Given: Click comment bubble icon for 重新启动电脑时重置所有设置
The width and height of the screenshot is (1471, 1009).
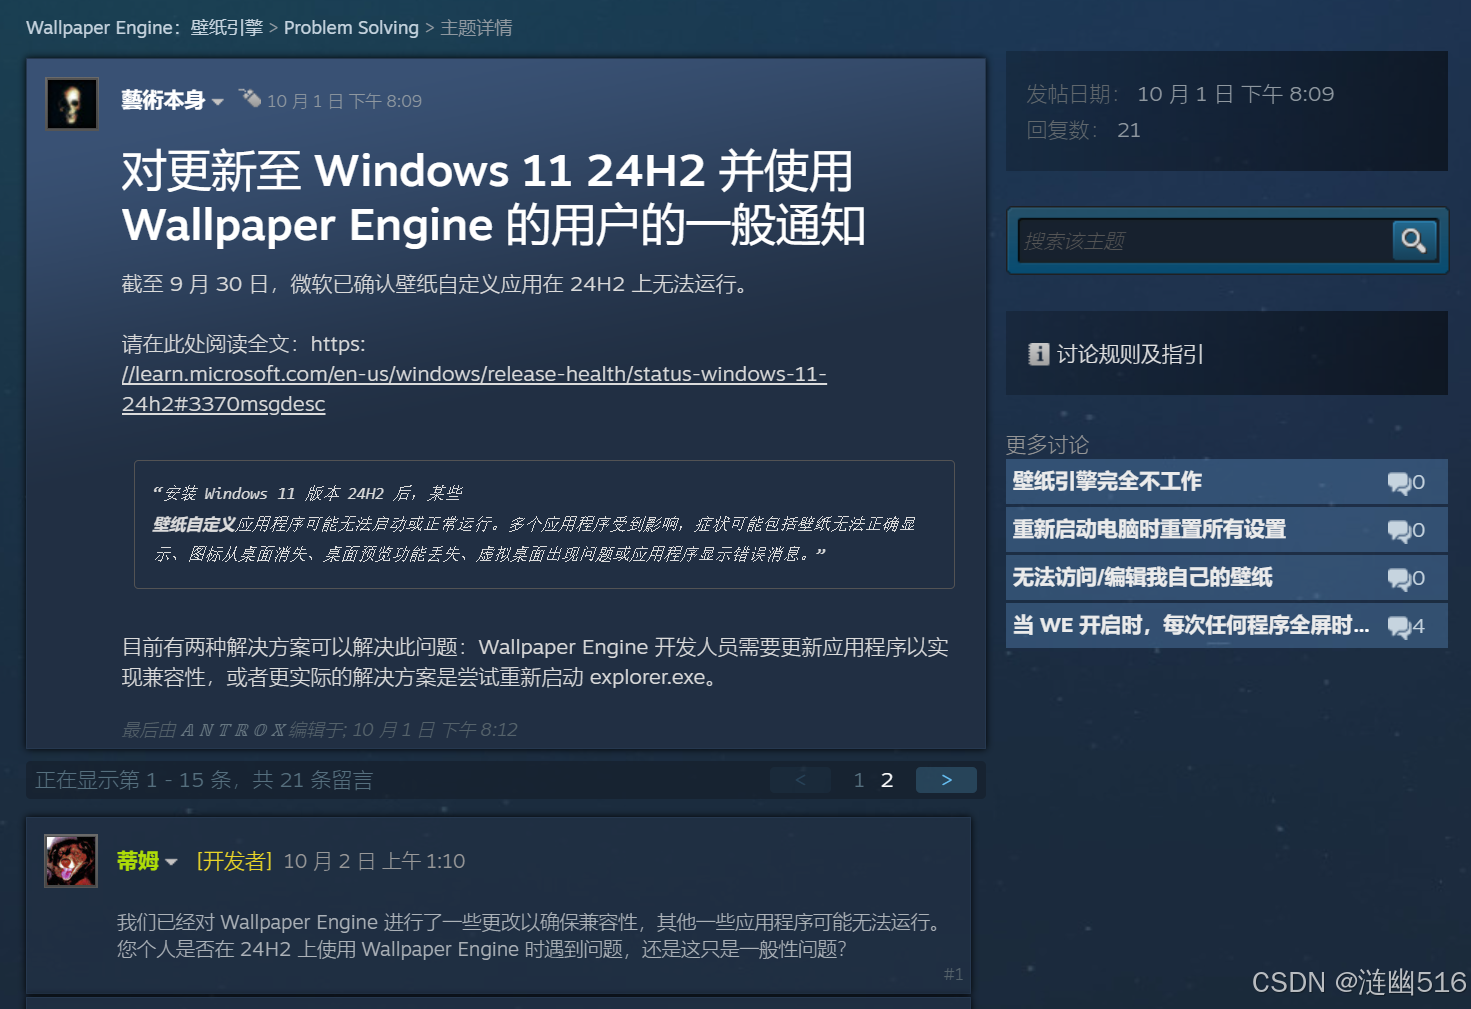Looking at the screenshot, I should coord(1399,531).
